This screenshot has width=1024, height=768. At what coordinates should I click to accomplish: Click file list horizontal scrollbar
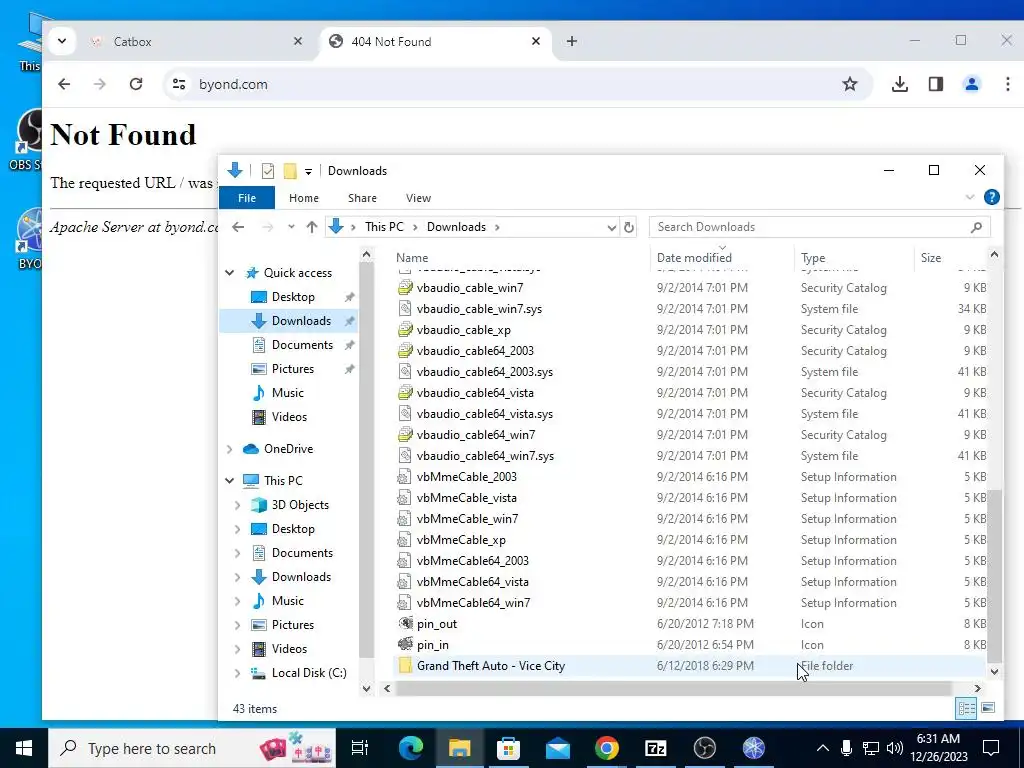pyautogui.click(x=673, y=688)
